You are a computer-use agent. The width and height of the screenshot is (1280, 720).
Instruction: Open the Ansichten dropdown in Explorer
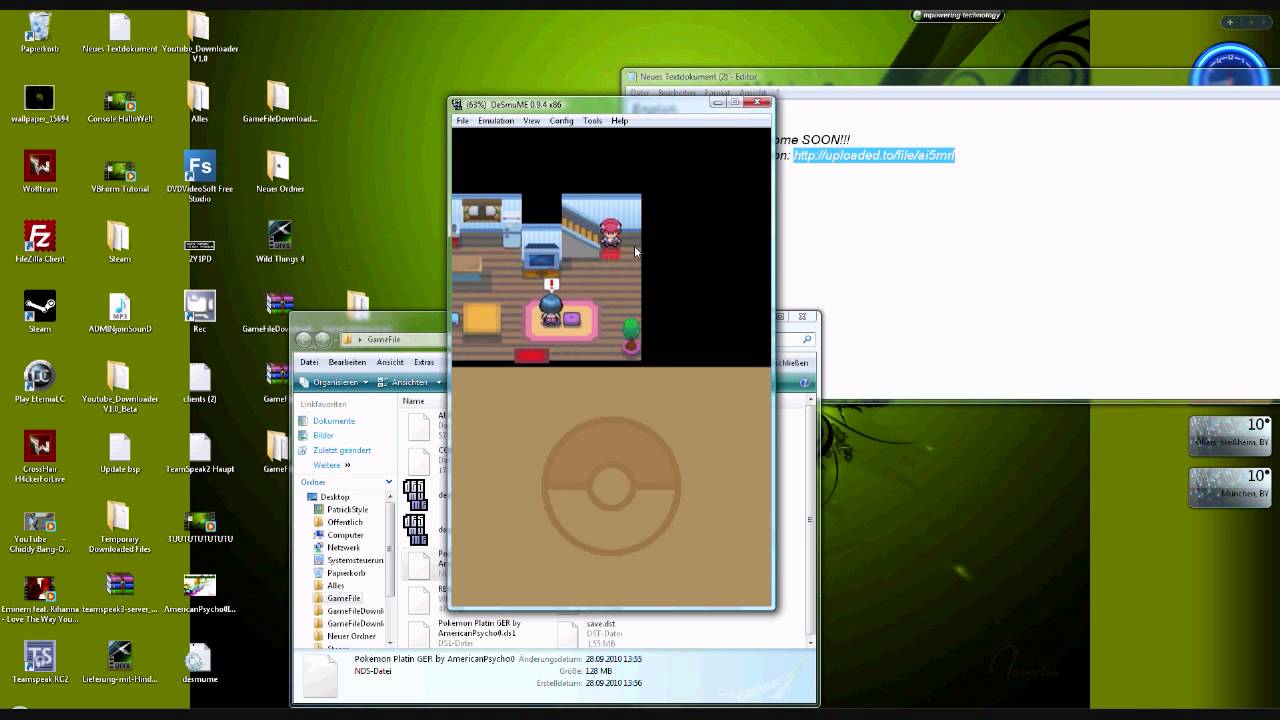tap(409, 382)
